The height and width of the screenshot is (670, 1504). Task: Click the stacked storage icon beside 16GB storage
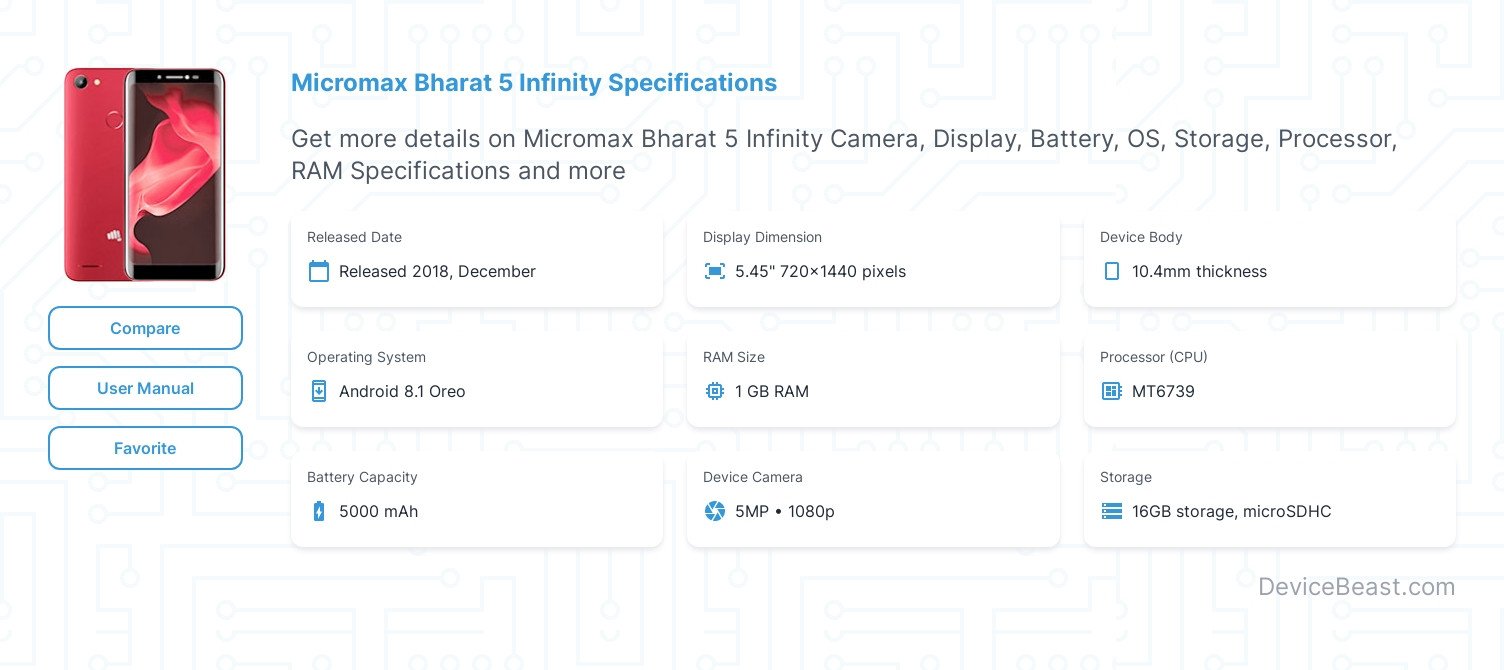tap(1112, 511)
